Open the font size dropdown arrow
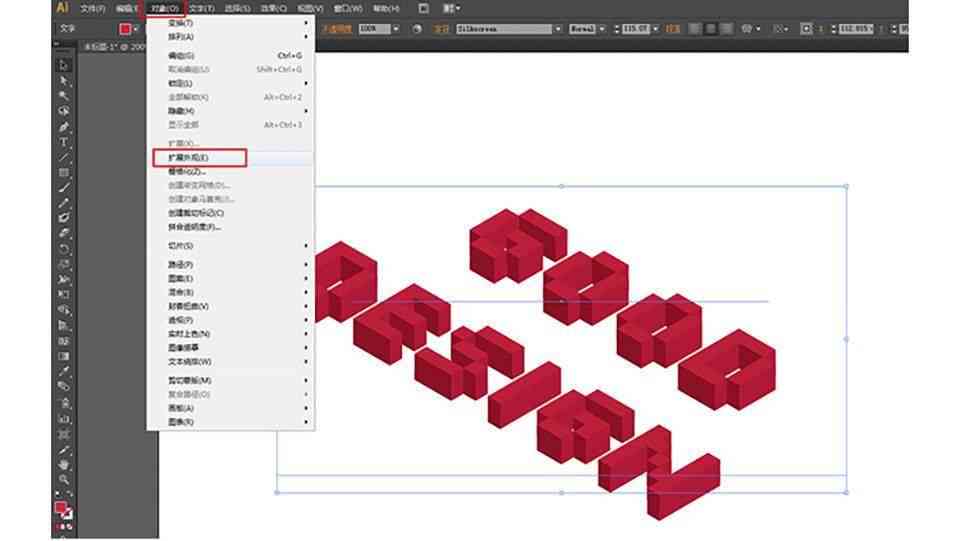960x541 pixels. pos(656,29)
